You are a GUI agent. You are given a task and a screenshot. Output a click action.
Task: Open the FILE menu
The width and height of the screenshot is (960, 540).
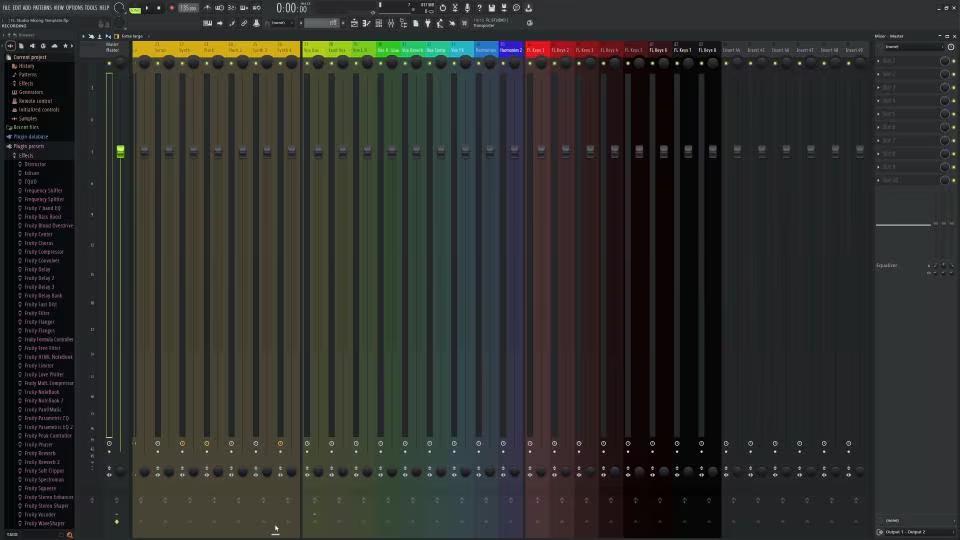[6, 8]
